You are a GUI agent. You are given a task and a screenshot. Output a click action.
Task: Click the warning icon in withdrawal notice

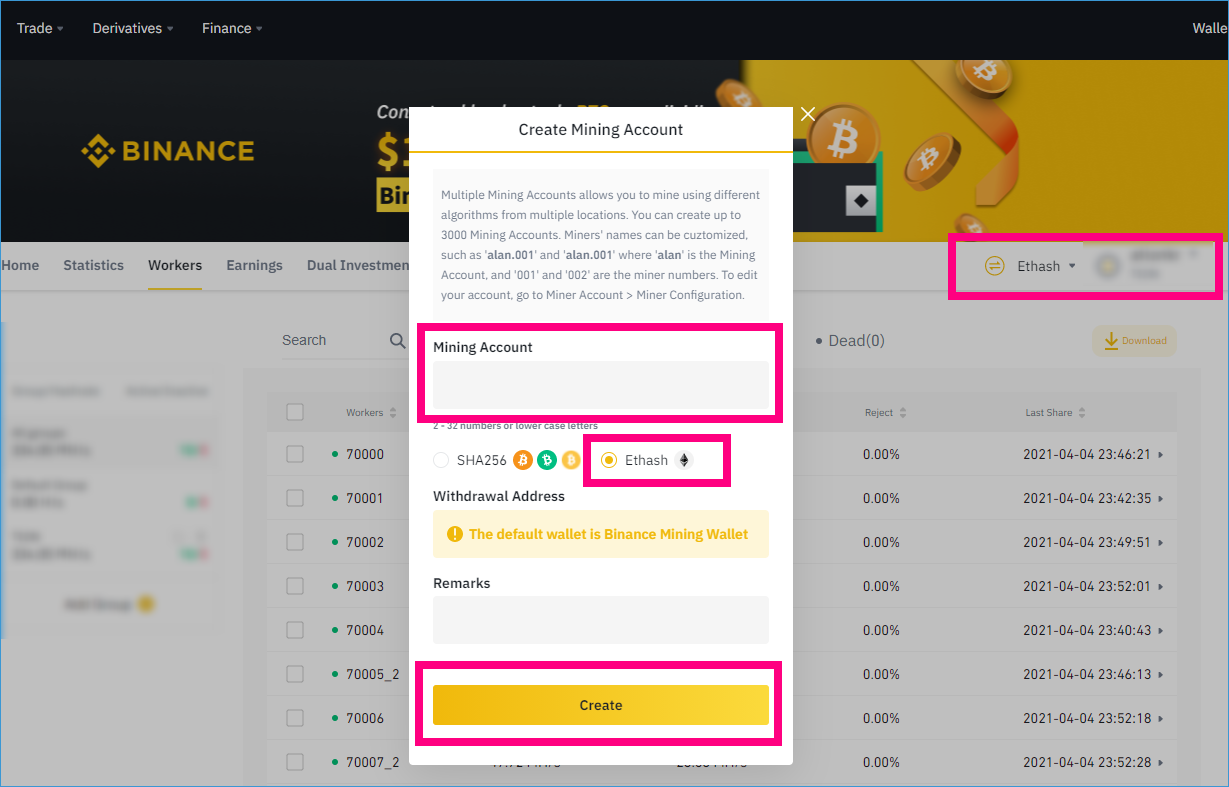[455, 534]
